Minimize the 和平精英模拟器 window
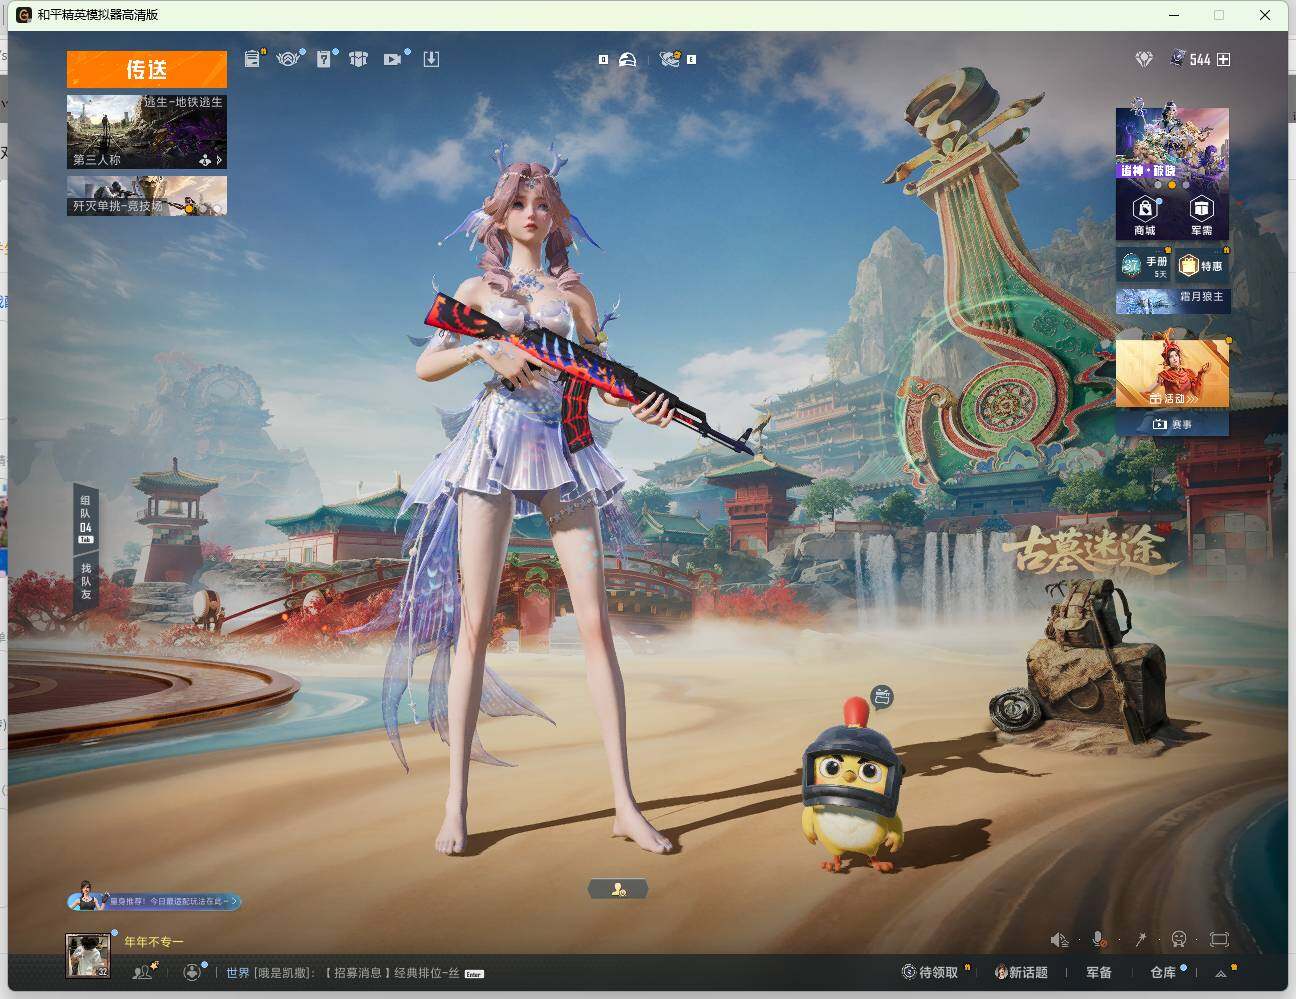Viewport: 1296px width, 999px height. [1173, 15]
